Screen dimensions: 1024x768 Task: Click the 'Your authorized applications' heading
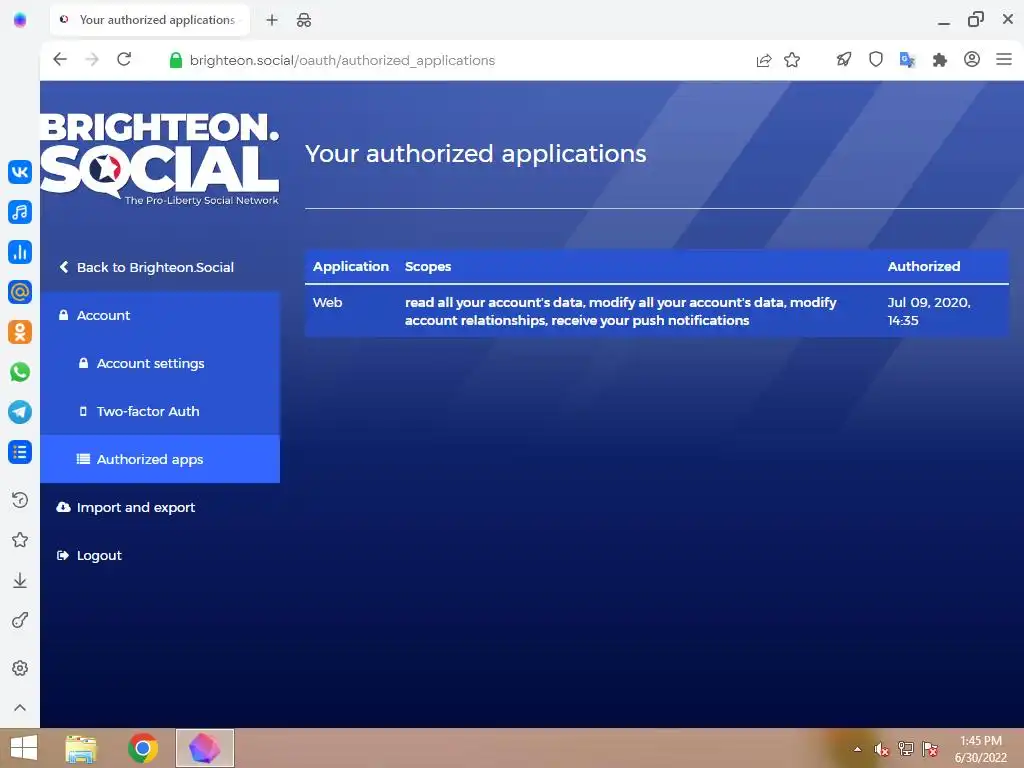(475, 153)
